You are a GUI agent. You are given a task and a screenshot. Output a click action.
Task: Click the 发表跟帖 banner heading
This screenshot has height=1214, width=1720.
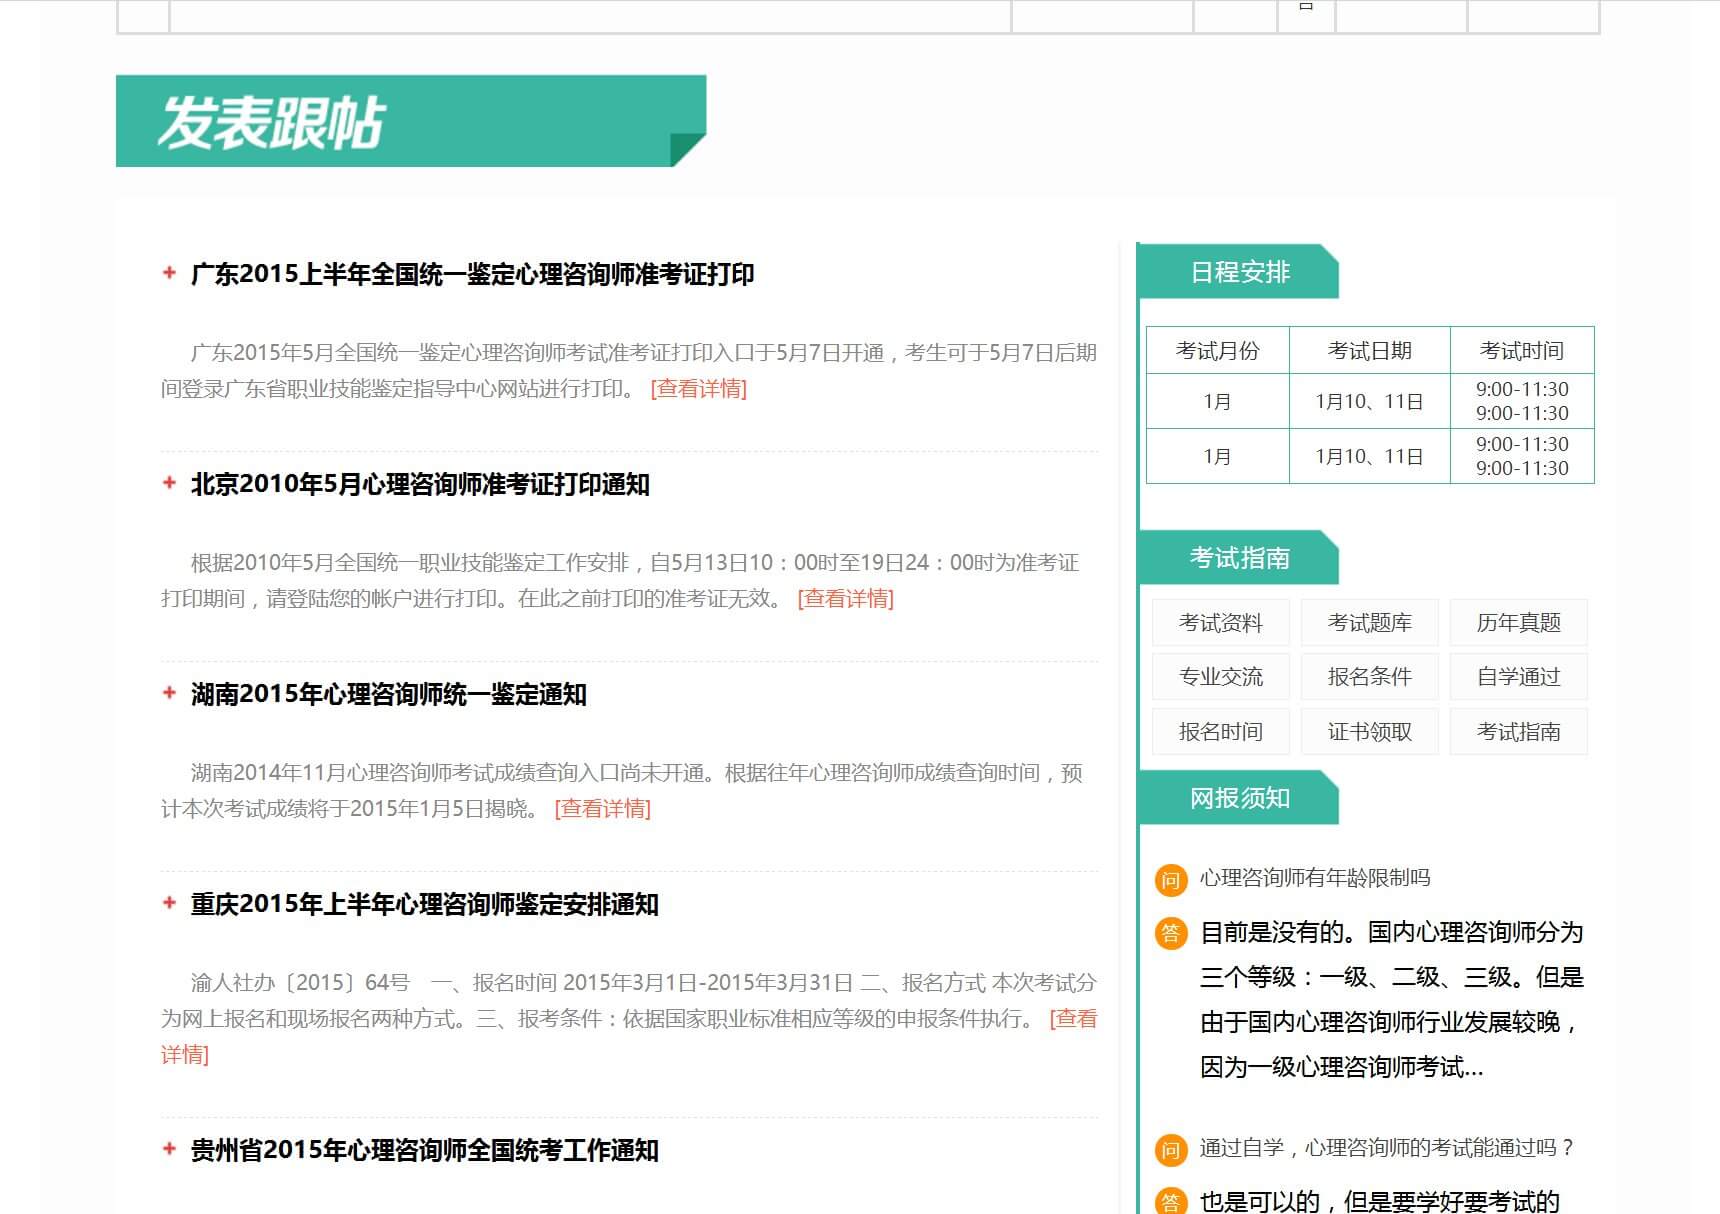[411, 121]
